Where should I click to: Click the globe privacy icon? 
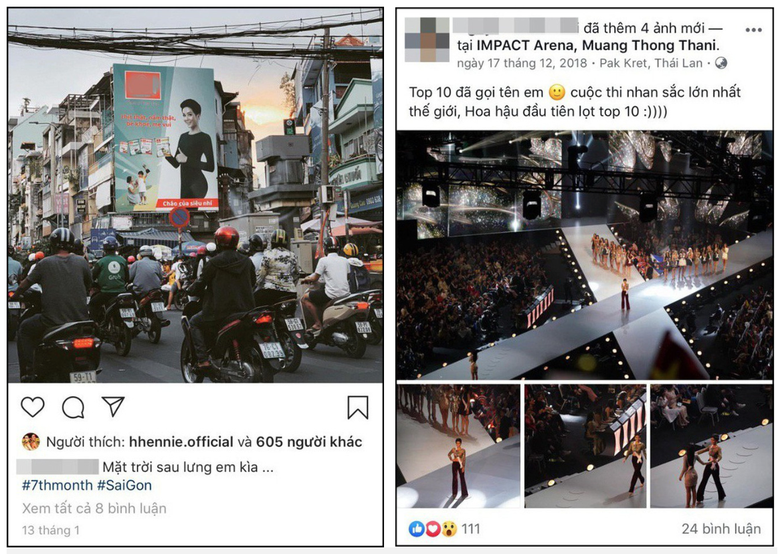tap(720, 63)
